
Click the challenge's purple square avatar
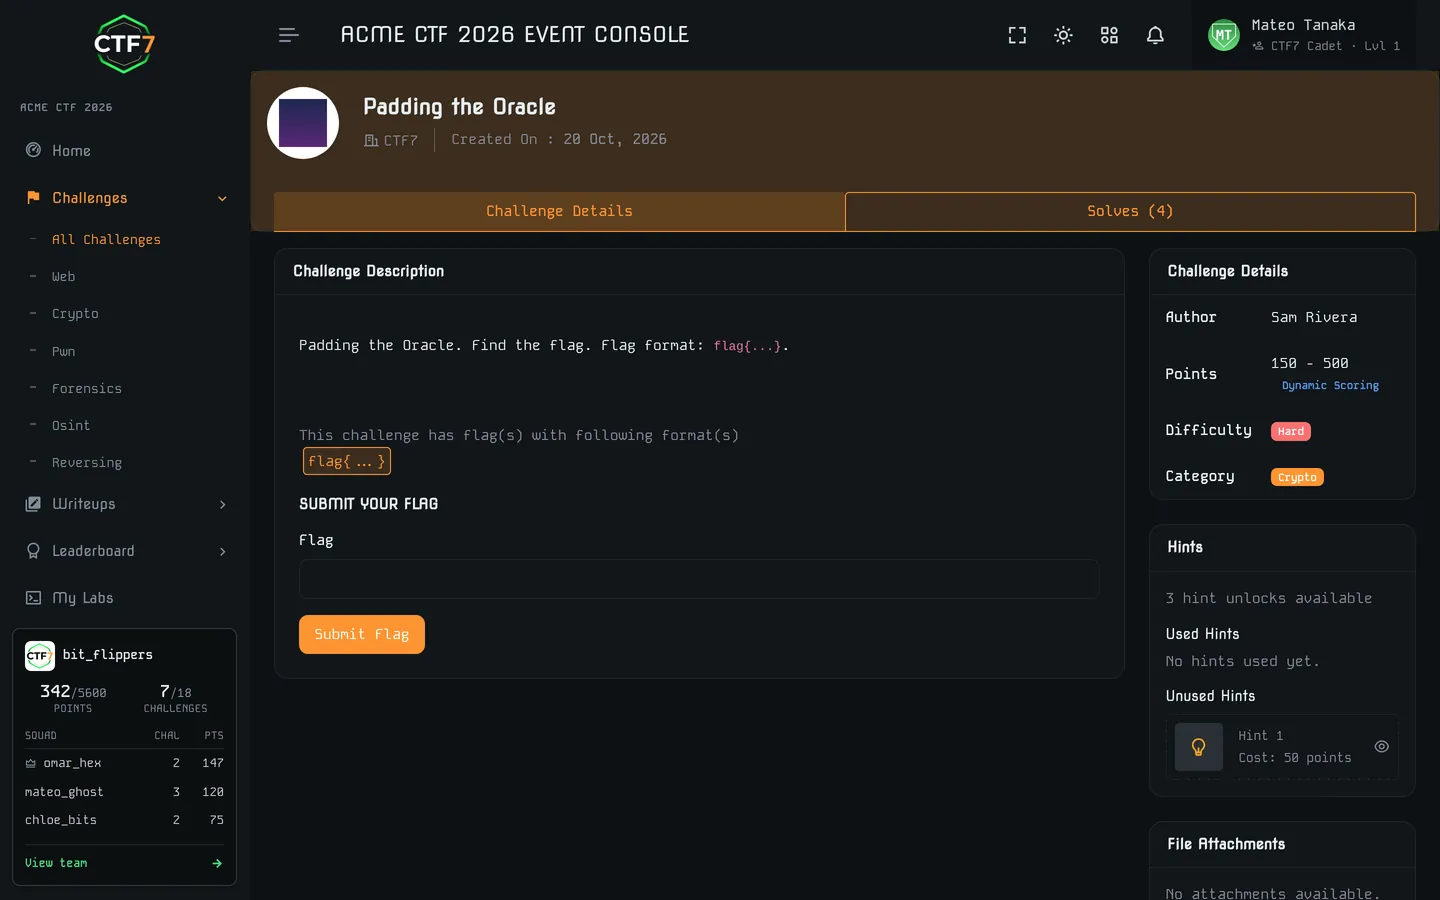303,123
